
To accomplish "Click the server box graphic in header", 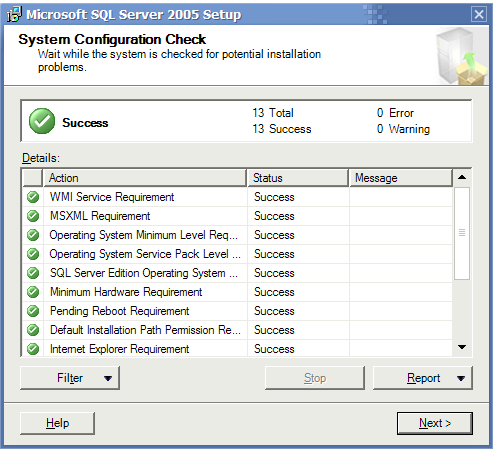I will (x=461, y=56).
